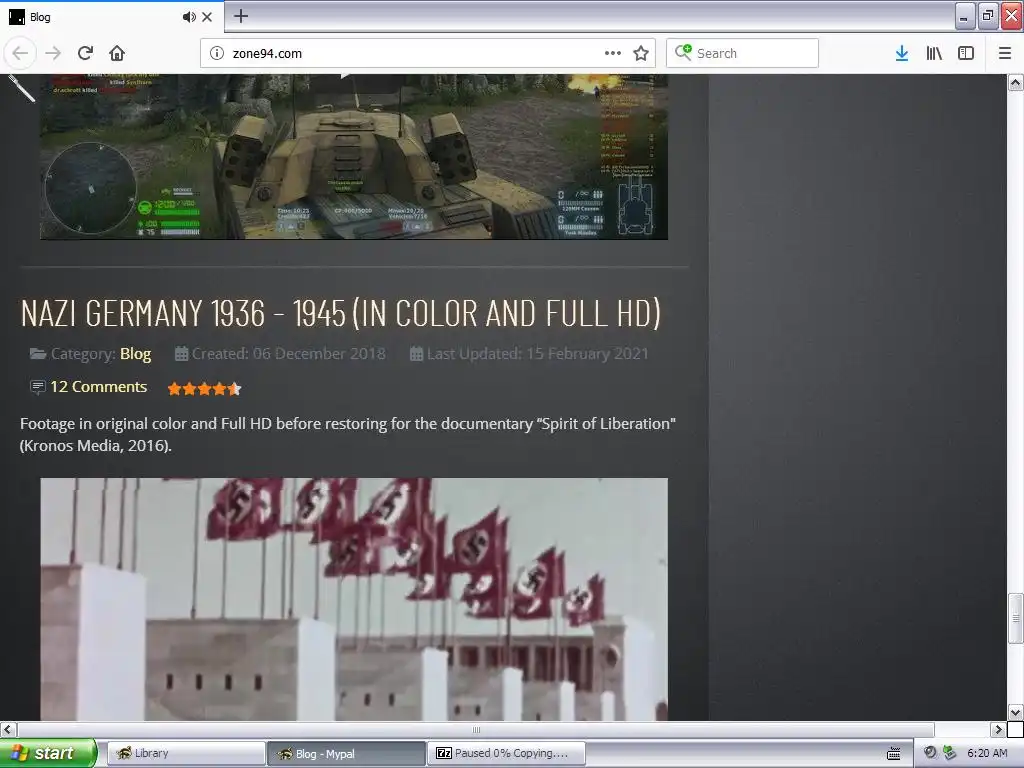Viewport: 1024px width, 768px height.
Task: Click the system tray clock
Action: (x=987, y=753)
